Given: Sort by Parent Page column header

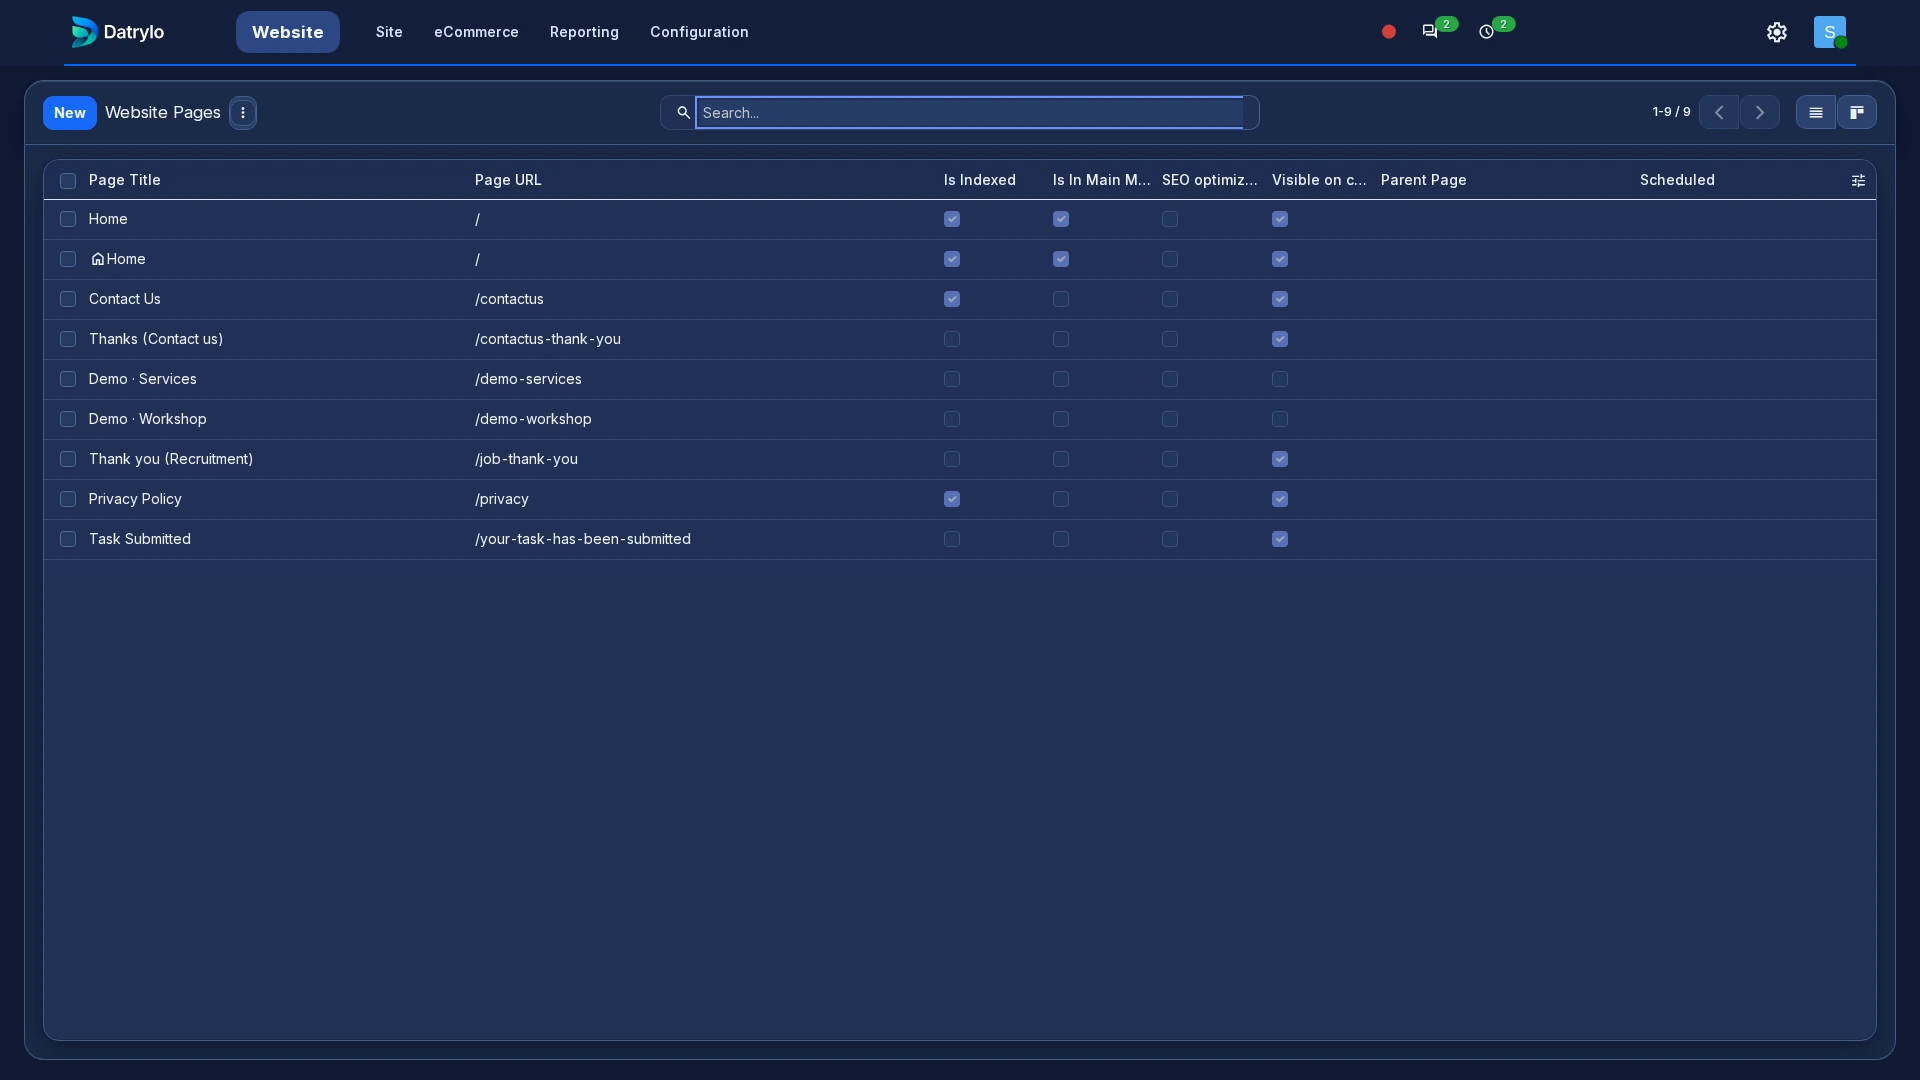Looking at the screenshot, I should tap(1424, 180).
